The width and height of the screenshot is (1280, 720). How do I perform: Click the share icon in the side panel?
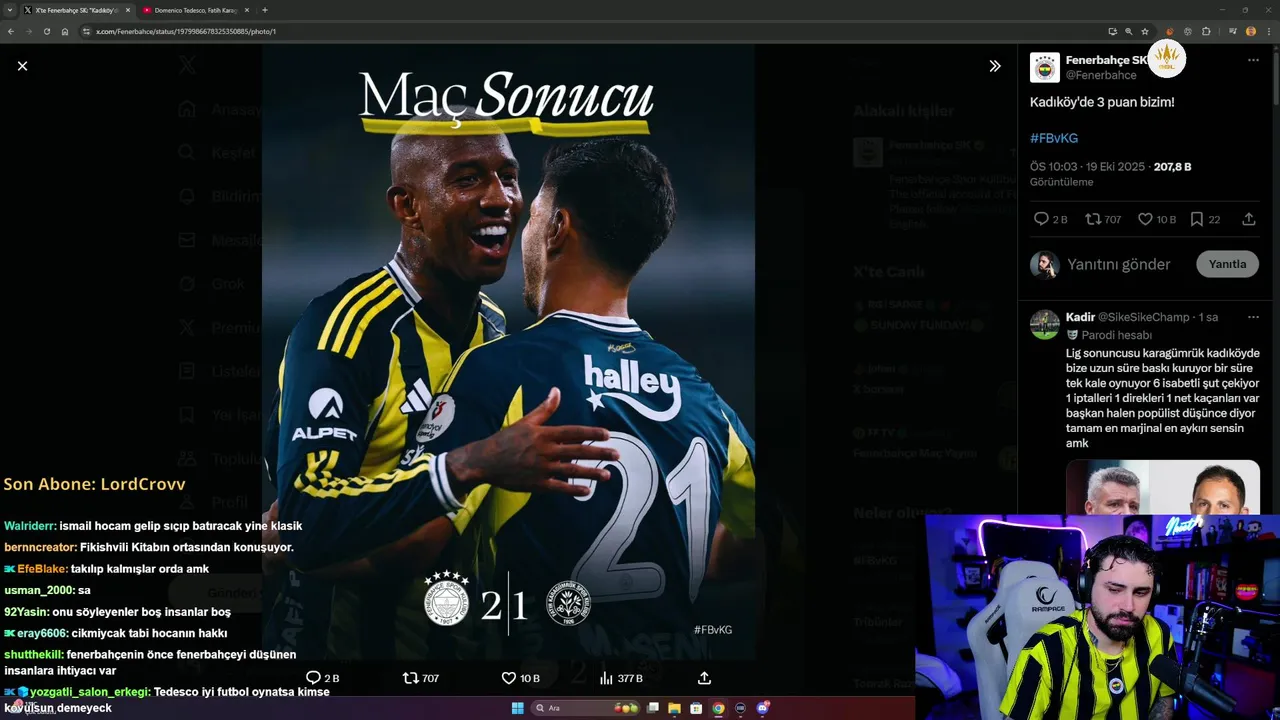[x=1249, y=219]
